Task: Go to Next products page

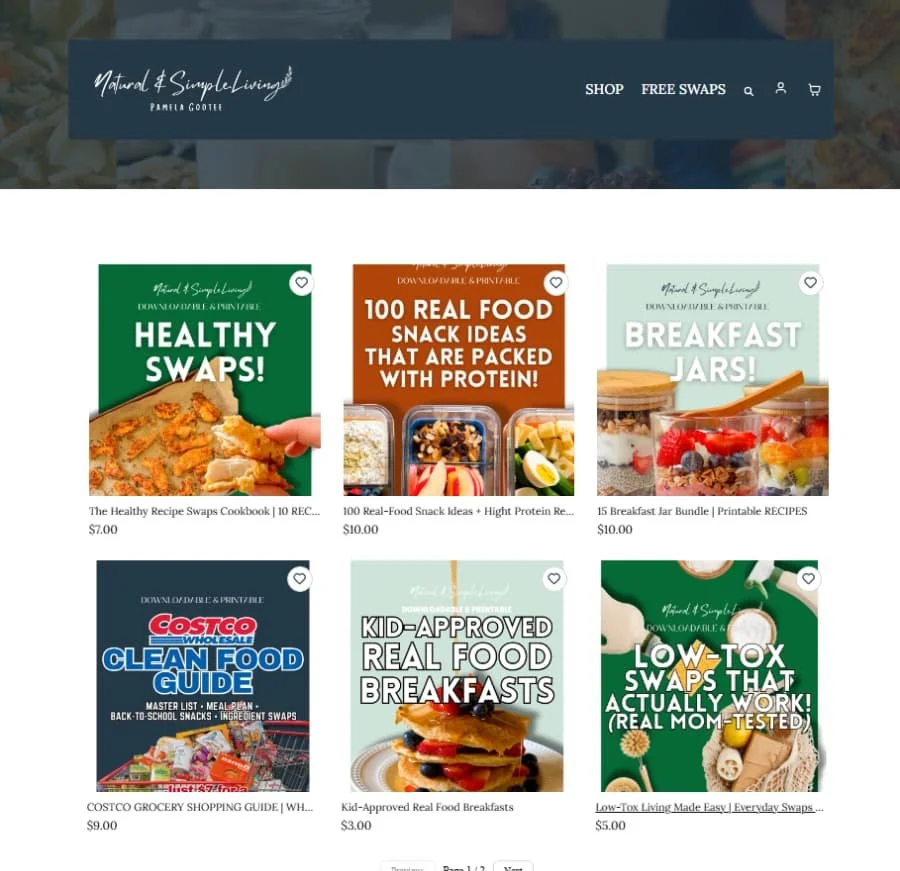Action: 513,867
